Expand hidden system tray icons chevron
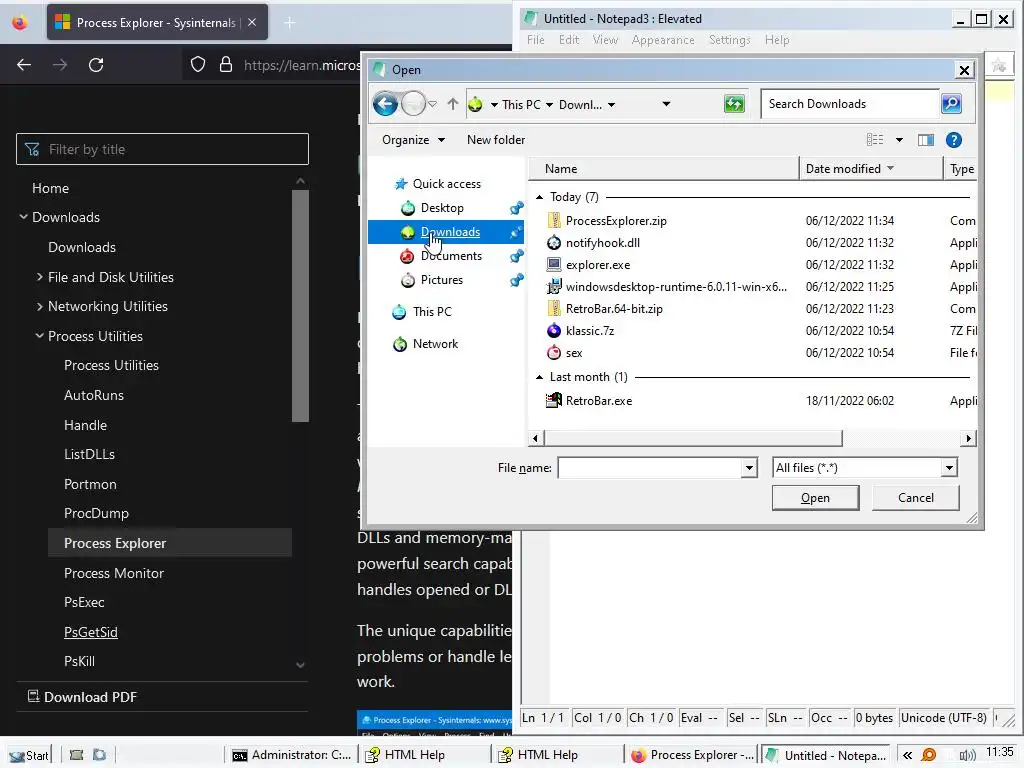This screenshot has height=768, width=1024. pos(907,755)
